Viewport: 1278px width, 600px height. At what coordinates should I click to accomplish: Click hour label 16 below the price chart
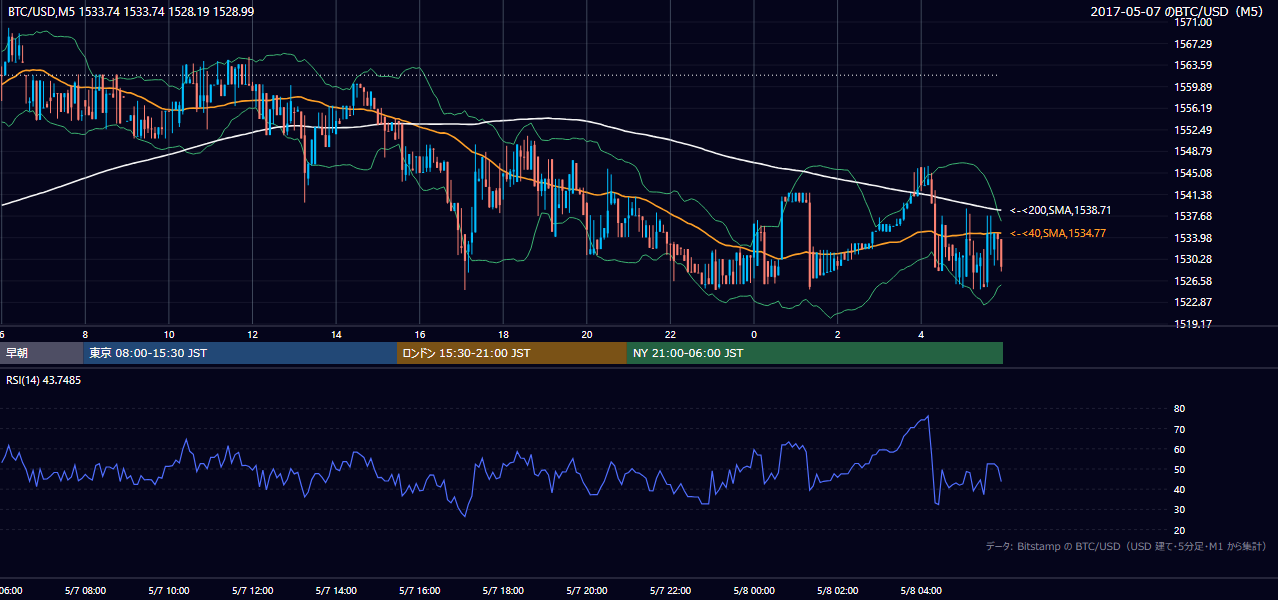pos(420,334)
